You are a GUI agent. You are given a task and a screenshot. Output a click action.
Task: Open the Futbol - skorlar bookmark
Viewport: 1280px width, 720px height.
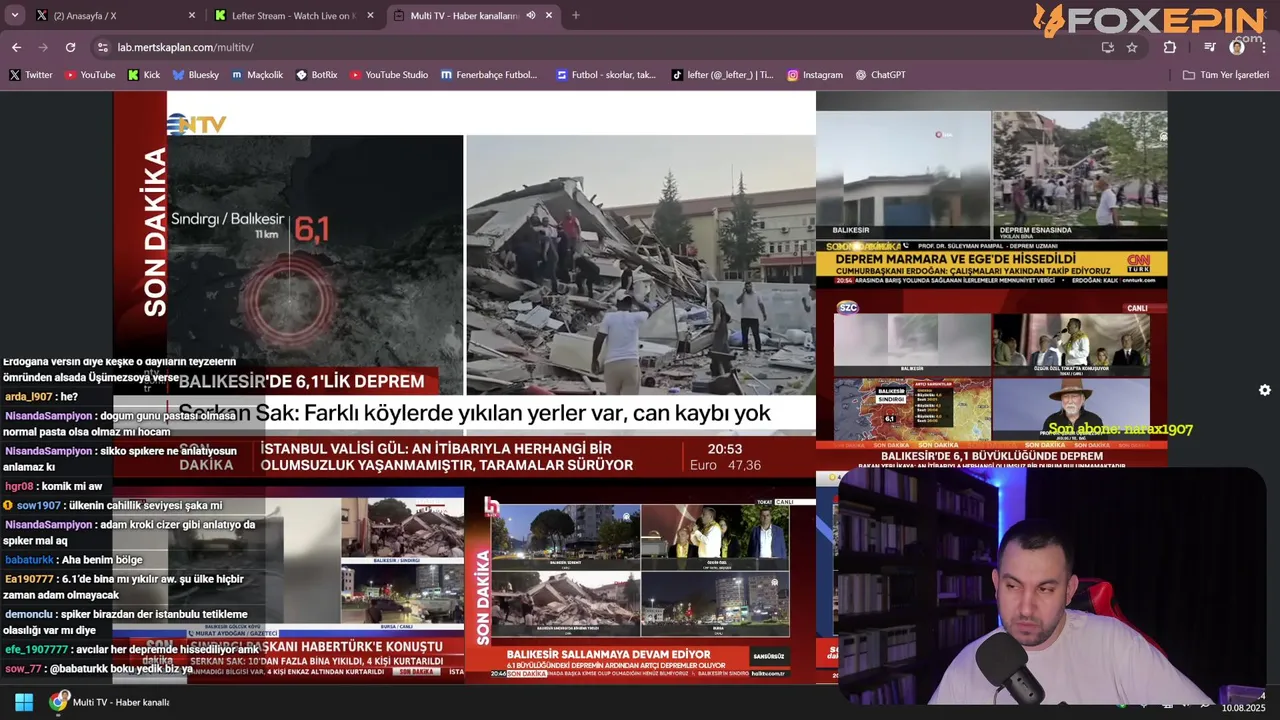pyautogui.click(x=607, y=75)
